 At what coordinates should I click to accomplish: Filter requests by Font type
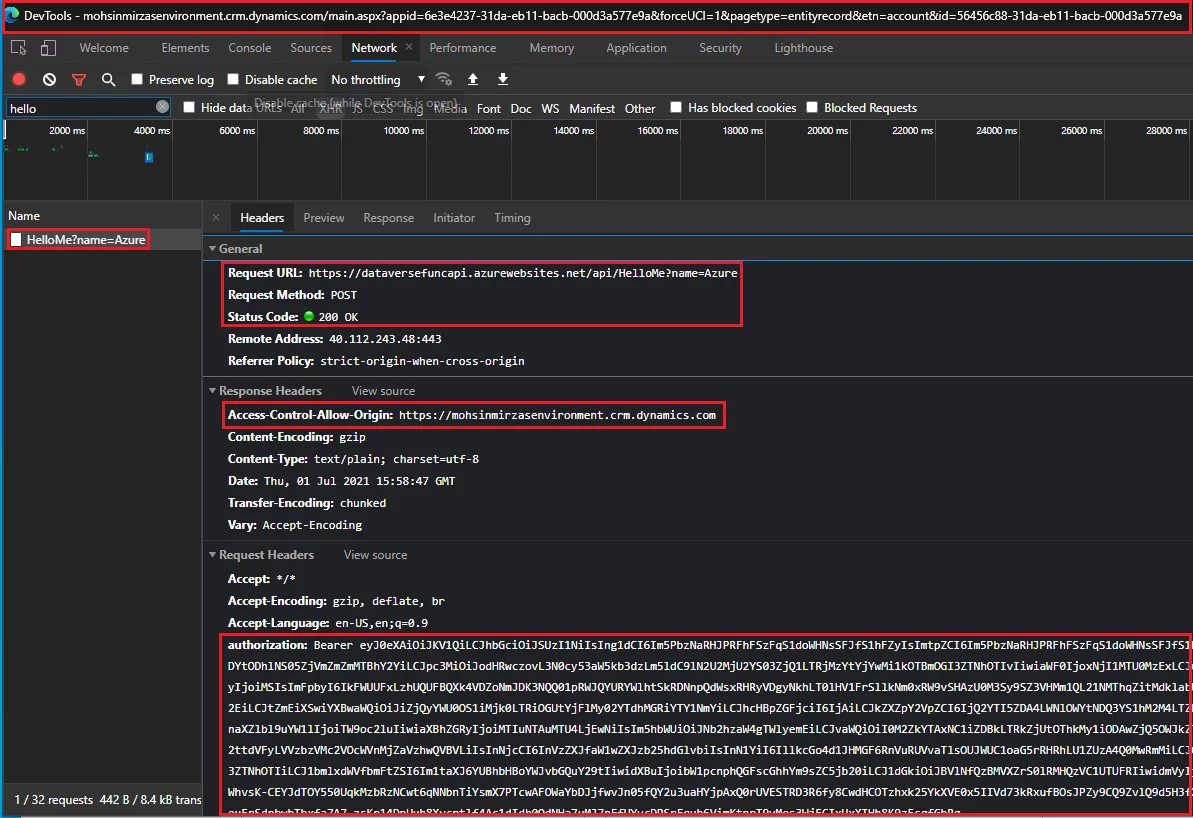(488, 108)
